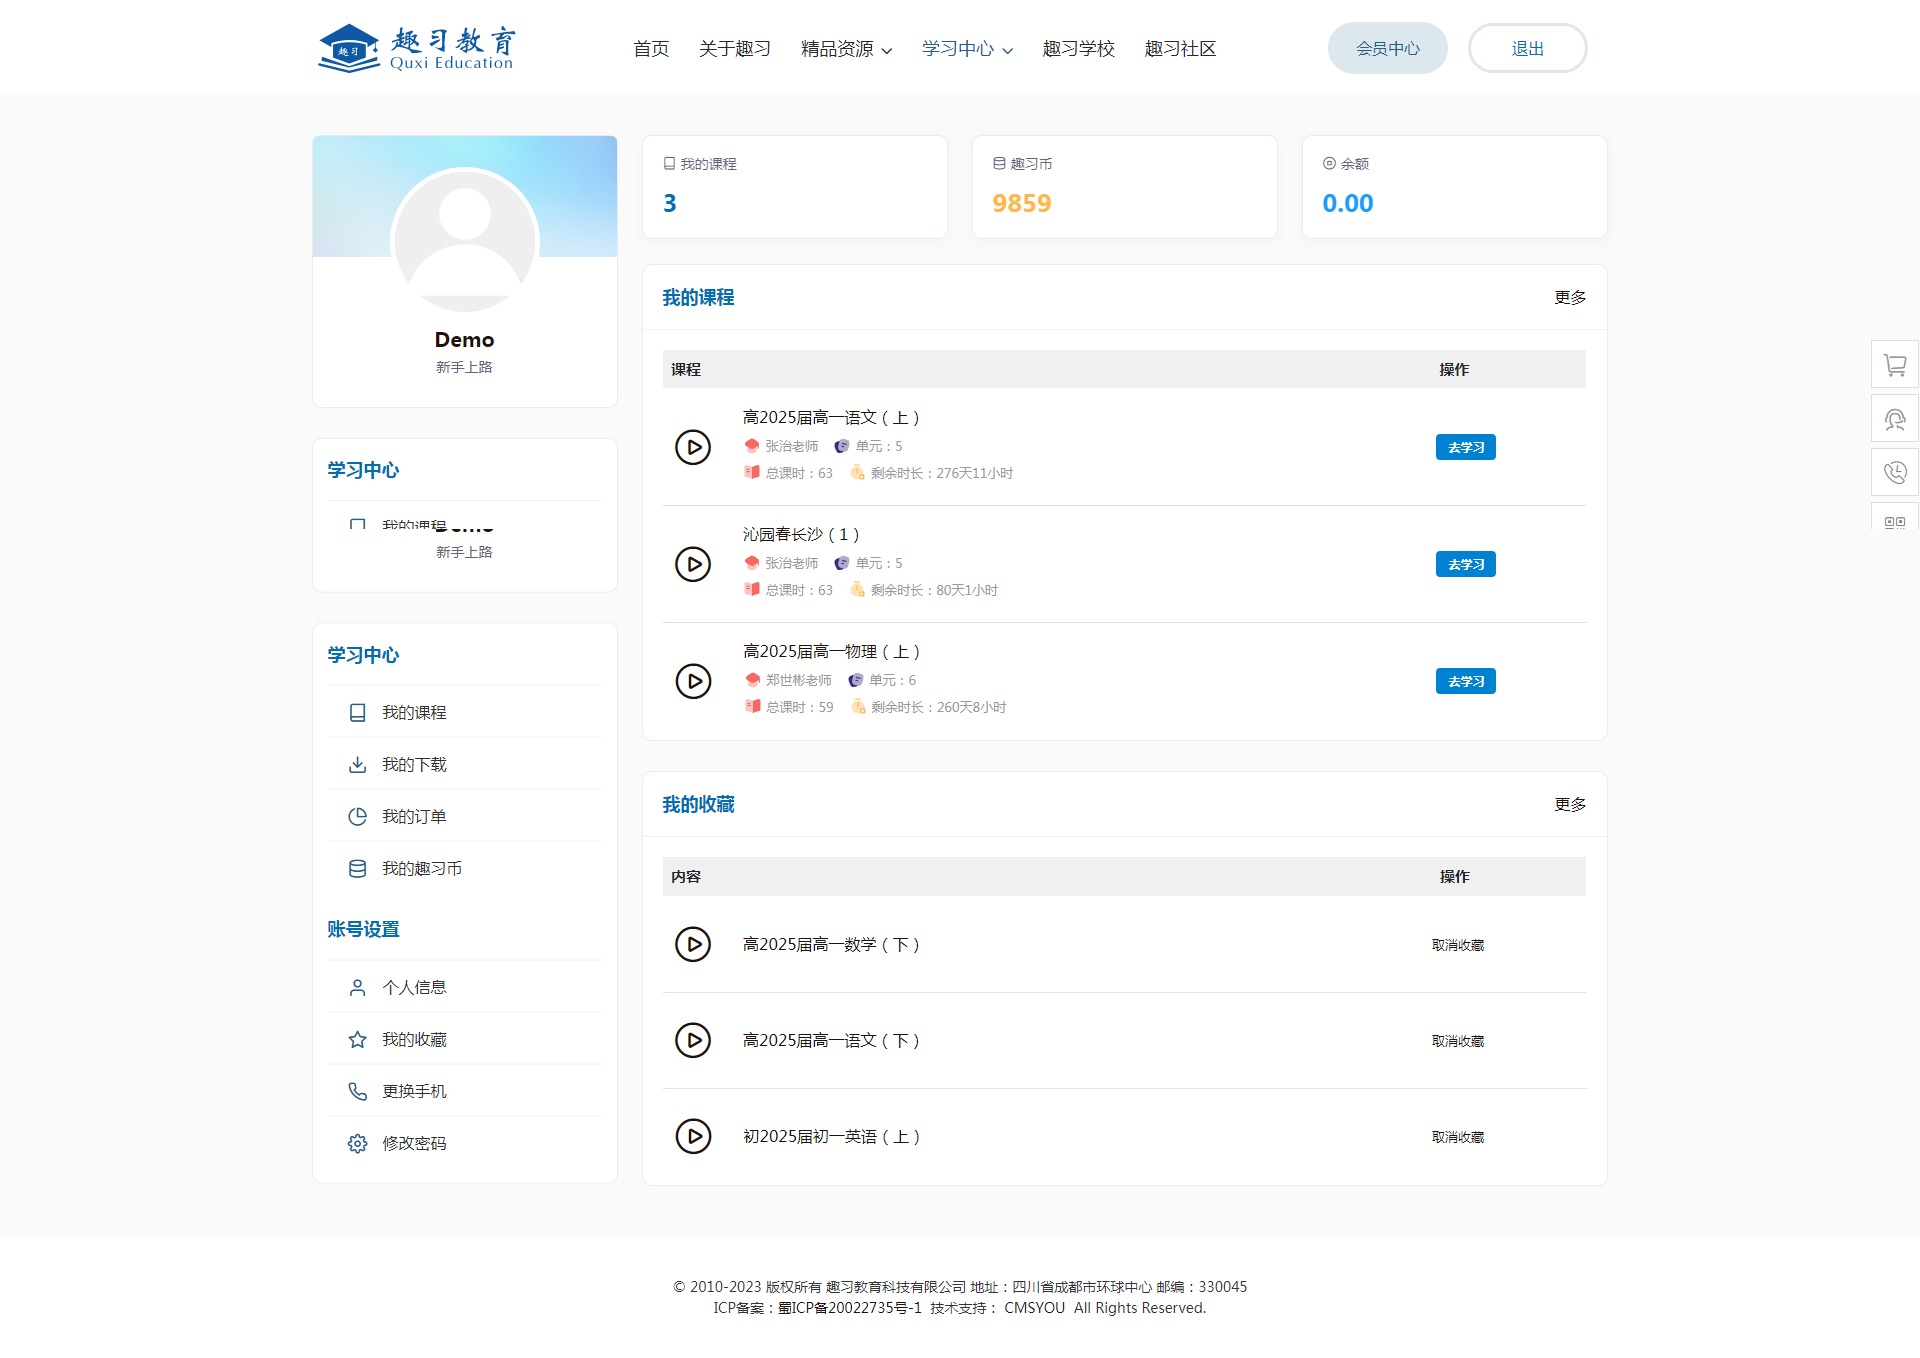Click the pie chart icon beside 我的订单
The width and height of the screenshot is (1920, 1358).
[357, 816]
